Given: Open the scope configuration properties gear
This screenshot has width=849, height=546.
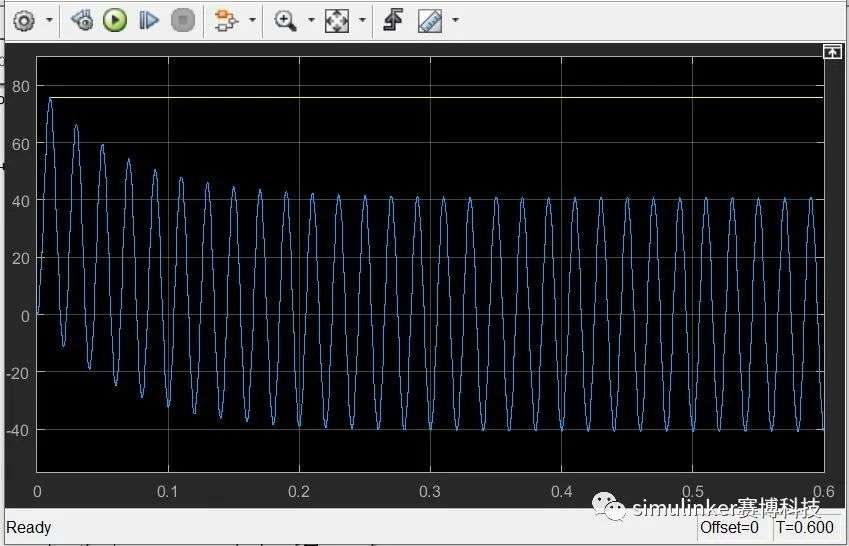Looking at the screenshot, I should coord(23,21).
